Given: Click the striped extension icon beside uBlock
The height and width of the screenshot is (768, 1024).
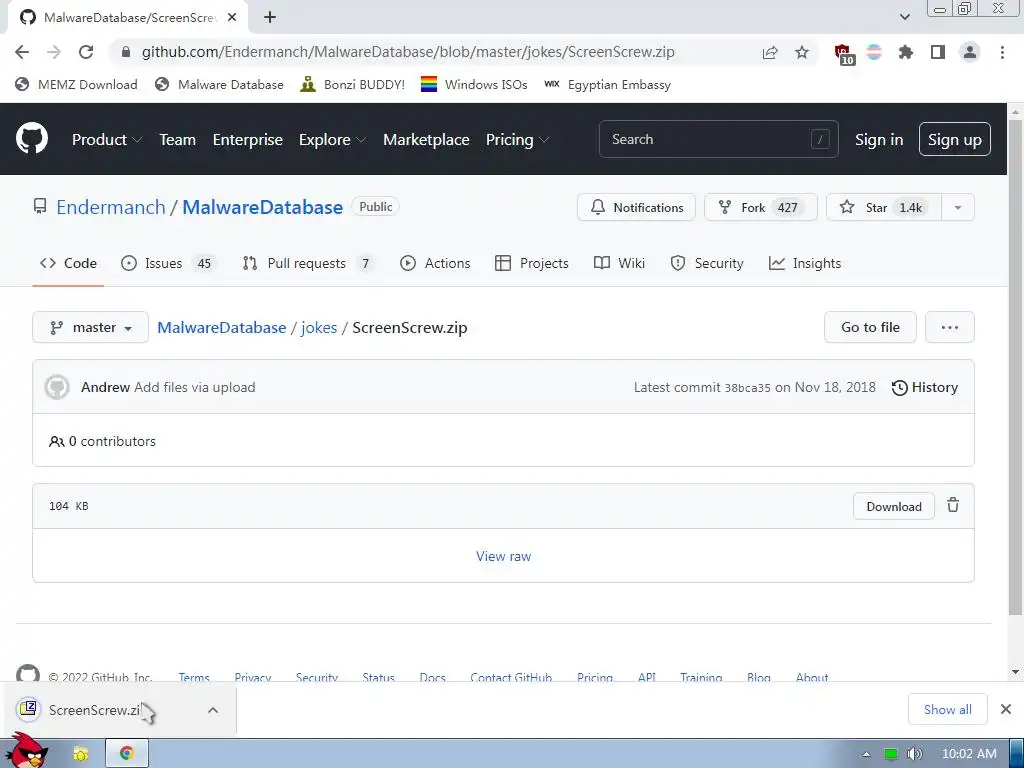Looking at the screenshot, I should point(874,52).
